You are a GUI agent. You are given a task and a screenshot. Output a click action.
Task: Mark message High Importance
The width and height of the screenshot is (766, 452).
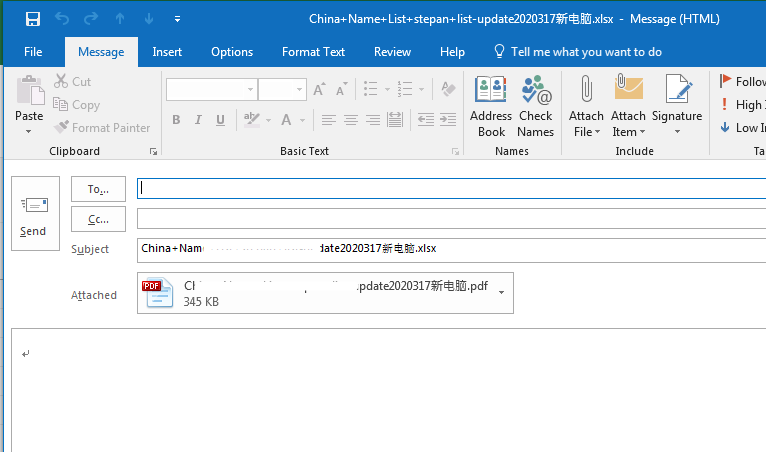742,105
